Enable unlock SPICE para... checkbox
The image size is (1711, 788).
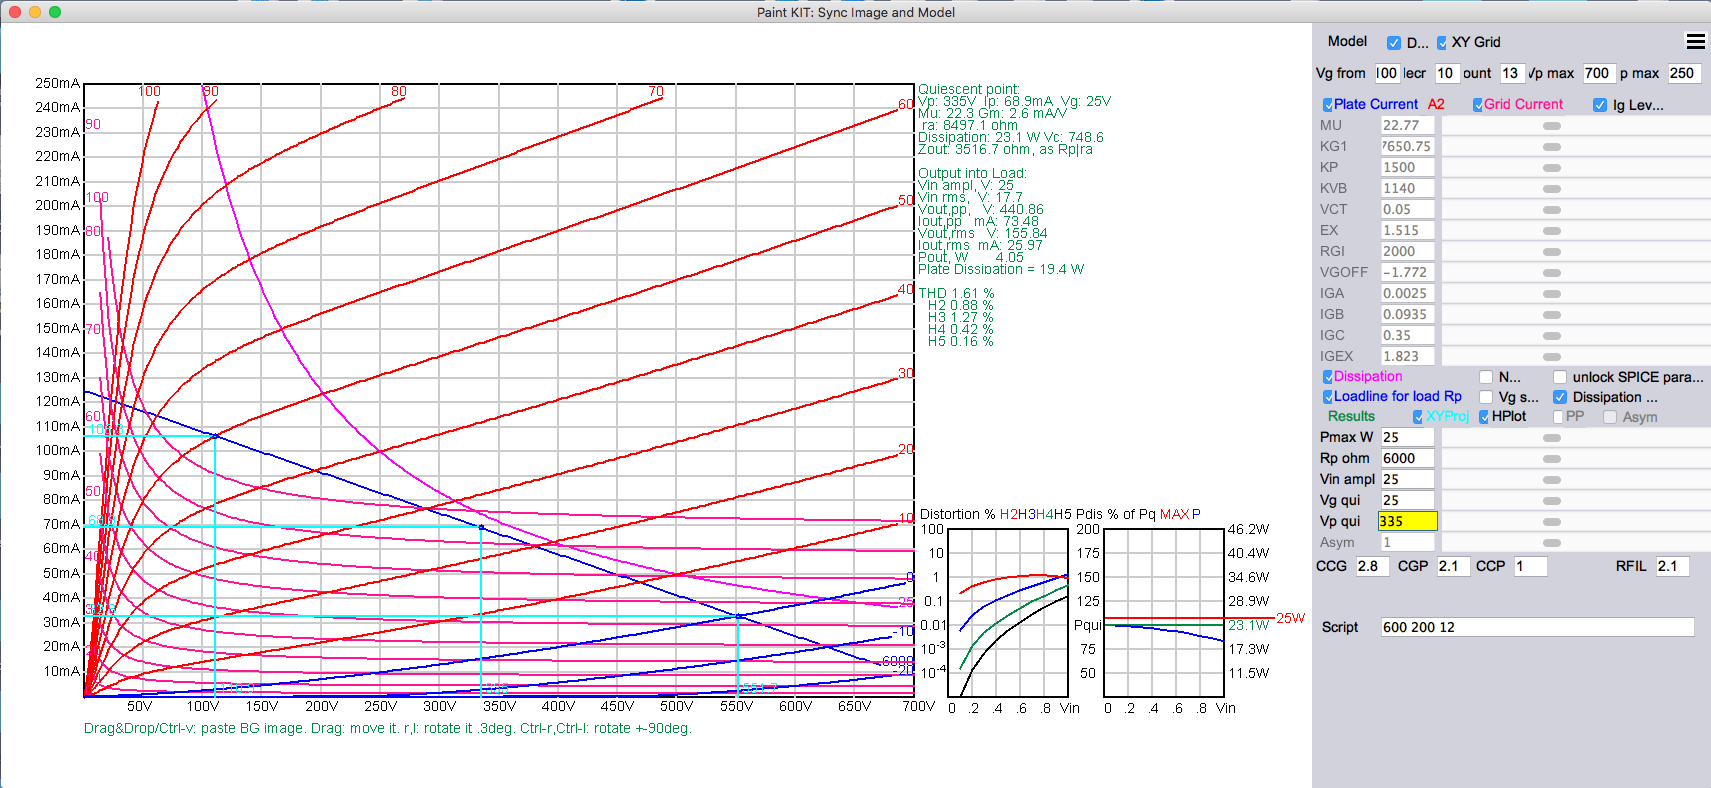coord(1560,377)
